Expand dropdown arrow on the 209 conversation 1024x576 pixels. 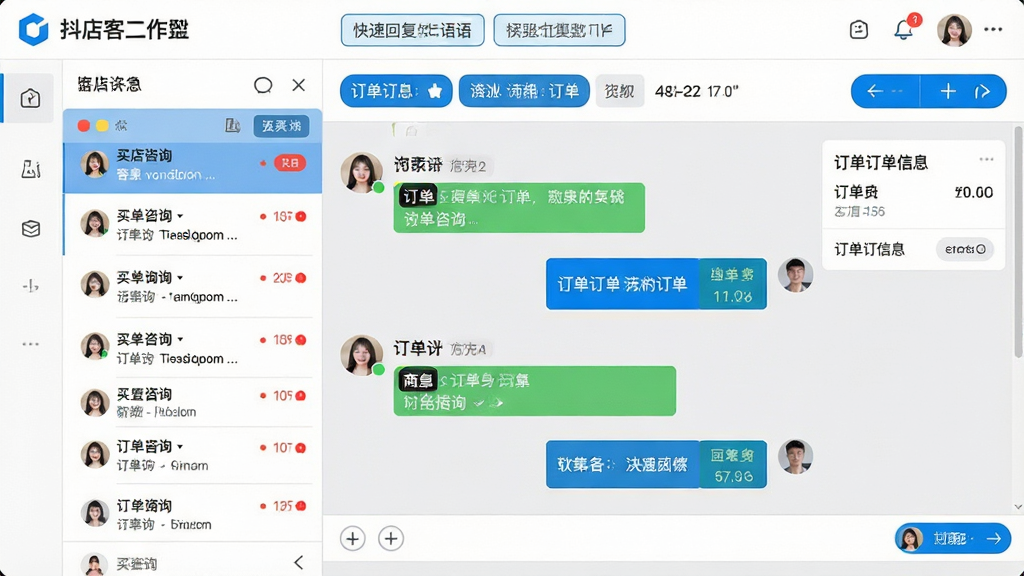pos(180,277)
